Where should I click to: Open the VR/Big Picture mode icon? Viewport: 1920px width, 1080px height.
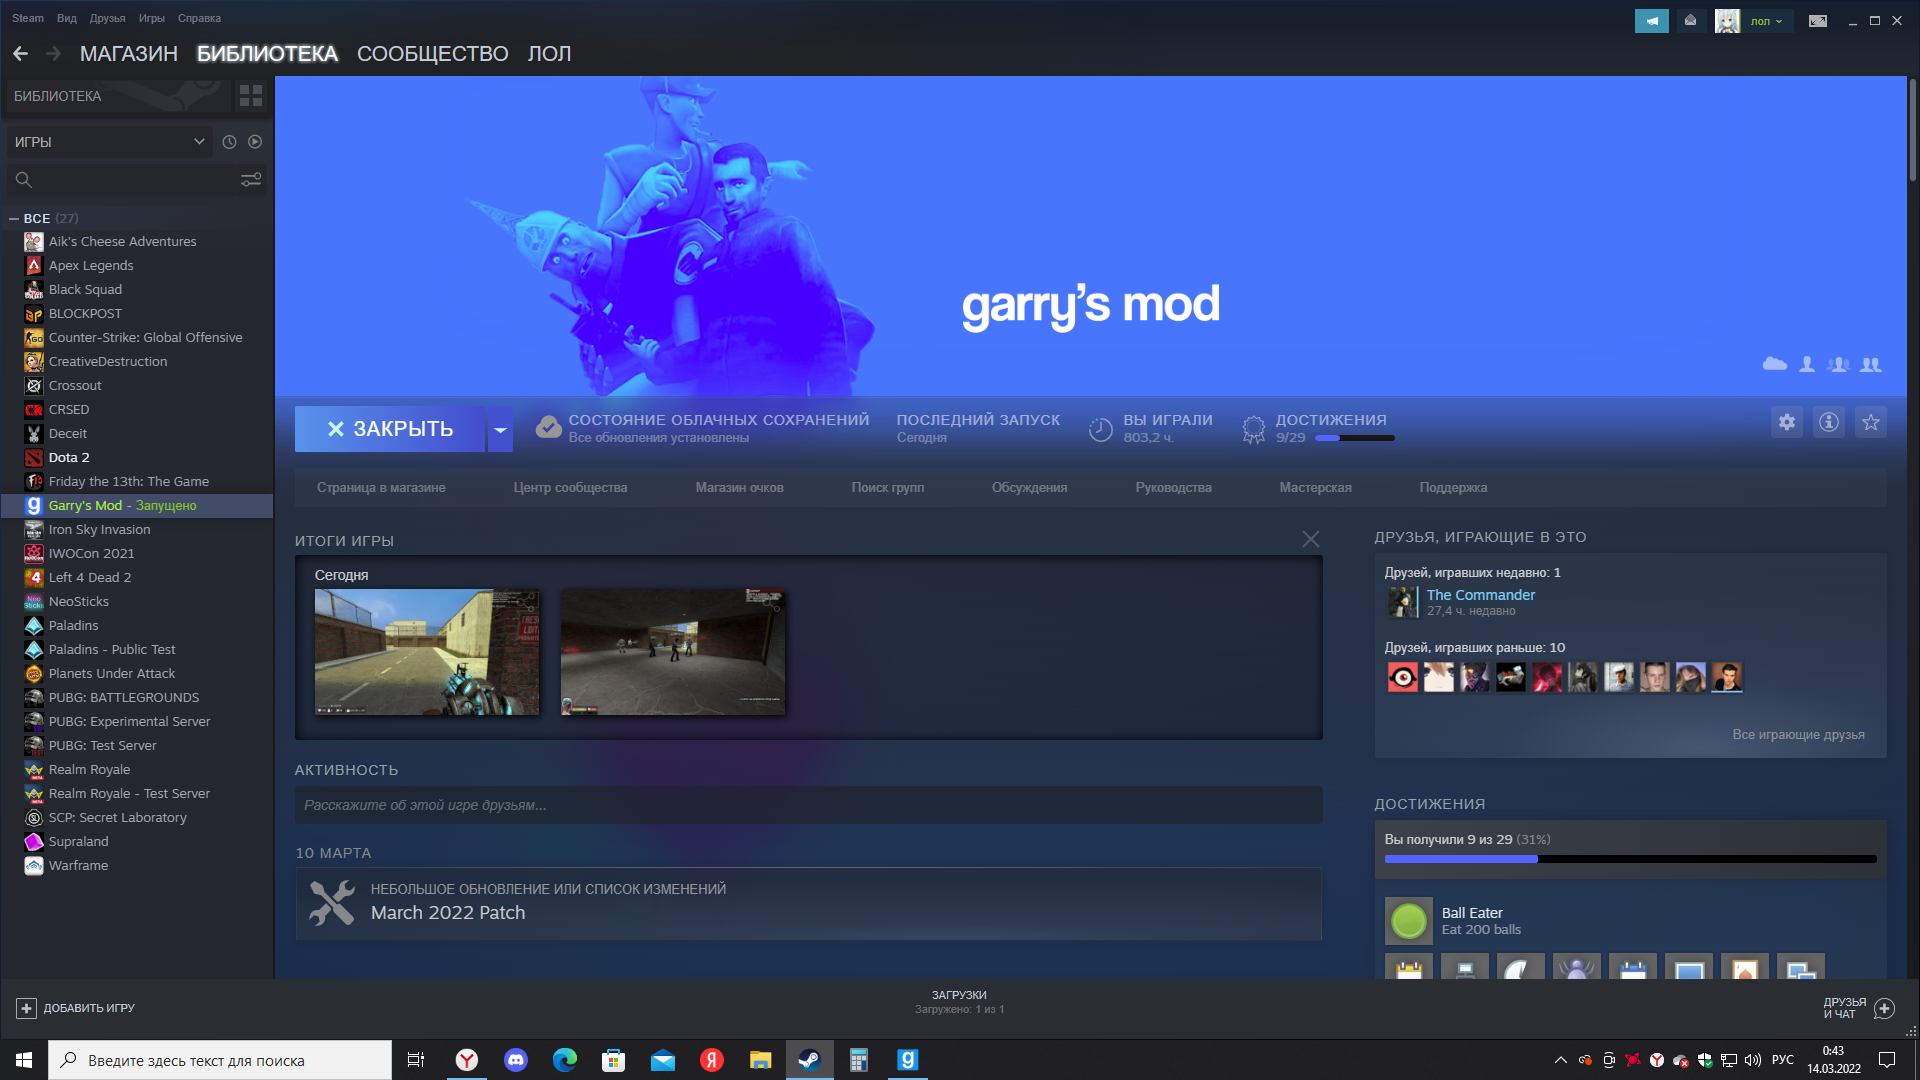point(1818,21)
